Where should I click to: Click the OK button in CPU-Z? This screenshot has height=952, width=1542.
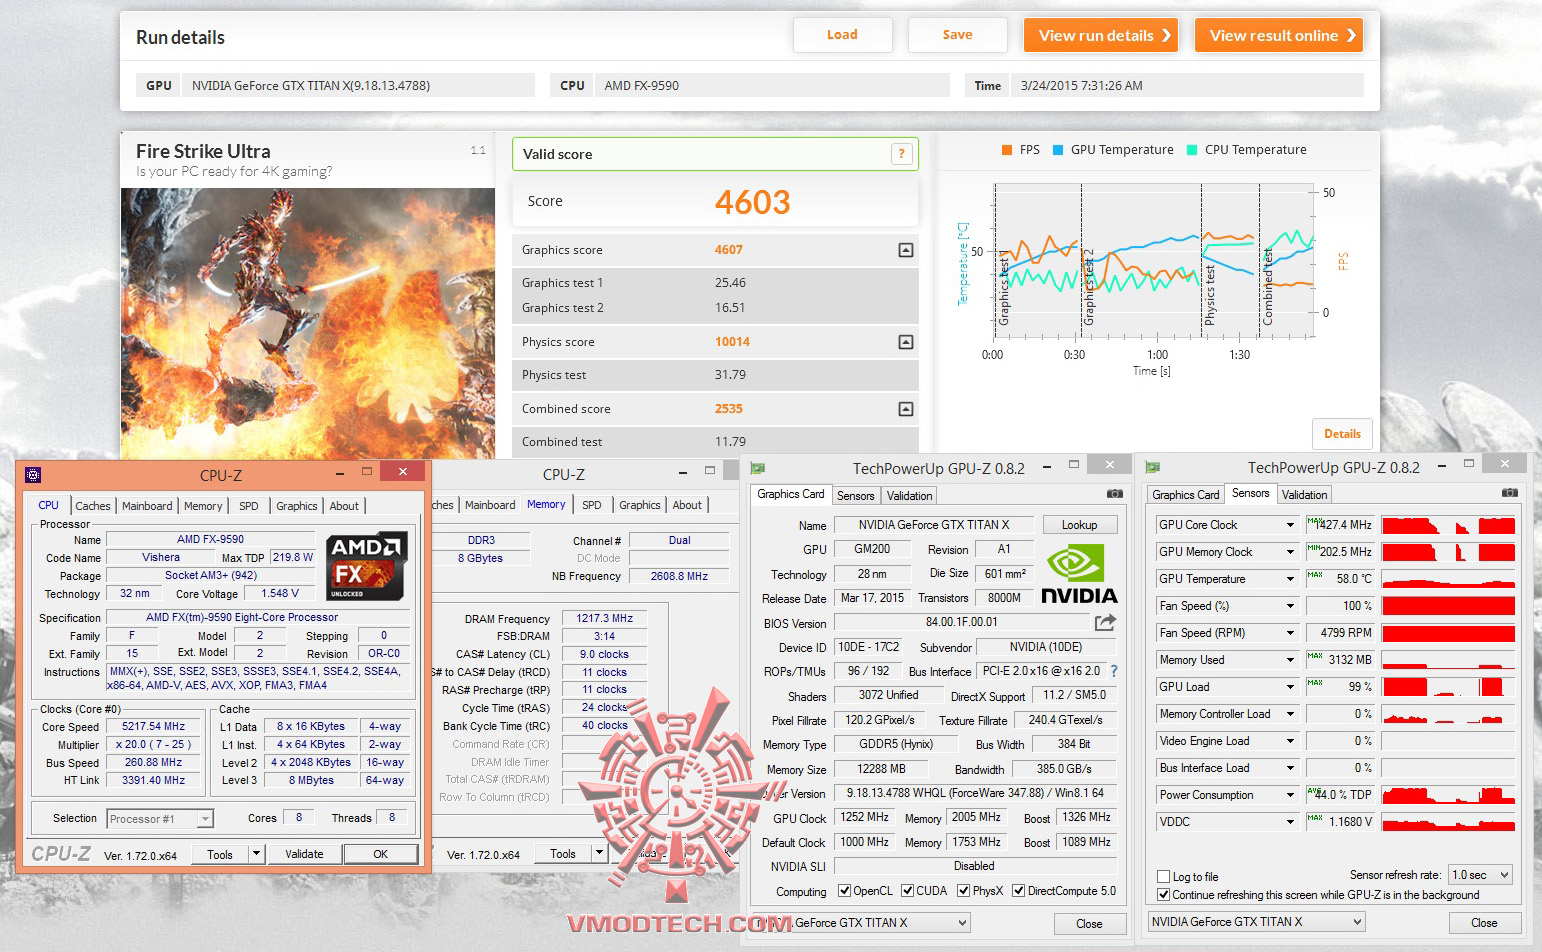(381, 854)
